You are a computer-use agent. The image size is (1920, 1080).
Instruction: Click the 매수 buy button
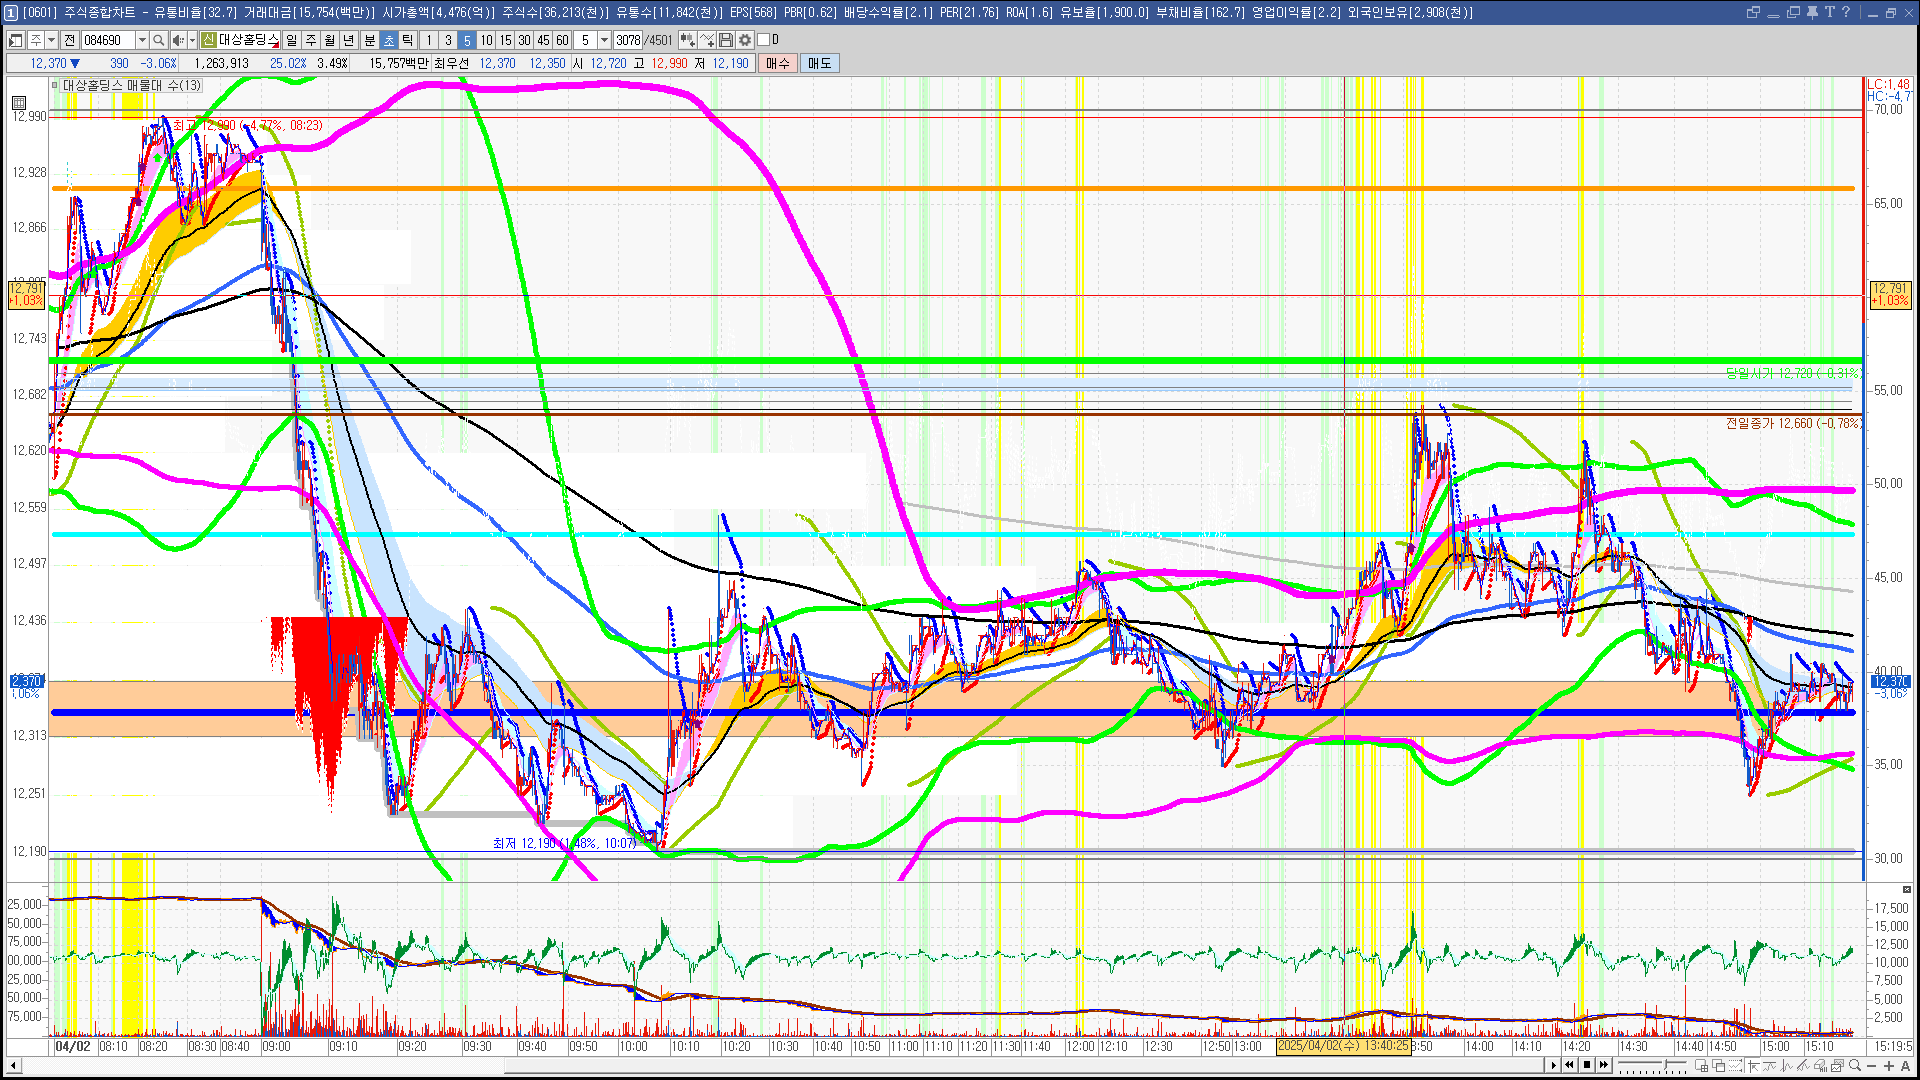778,63
